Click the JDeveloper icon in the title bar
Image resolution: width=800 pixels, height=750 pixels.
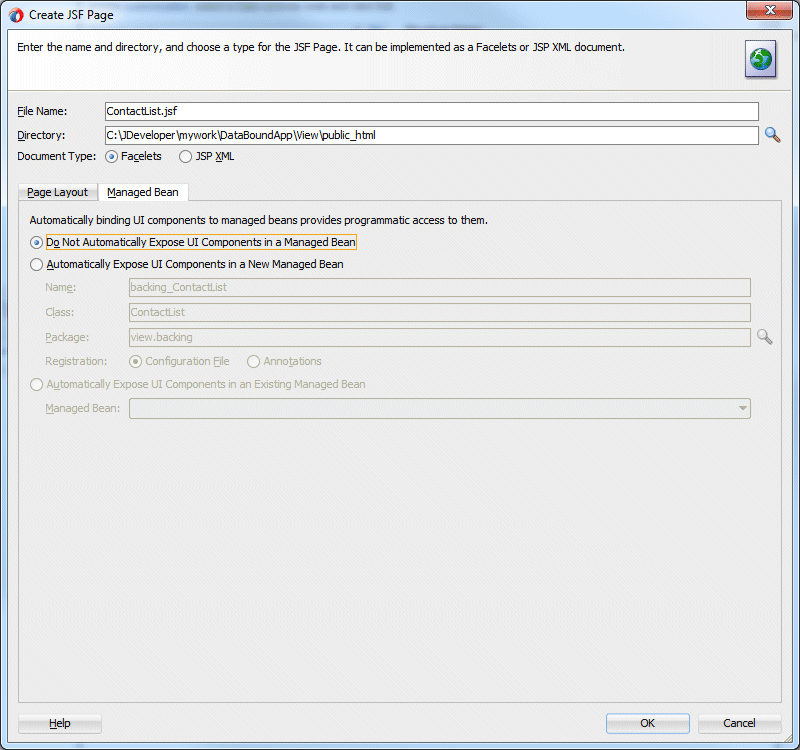(x=16, y=15)
